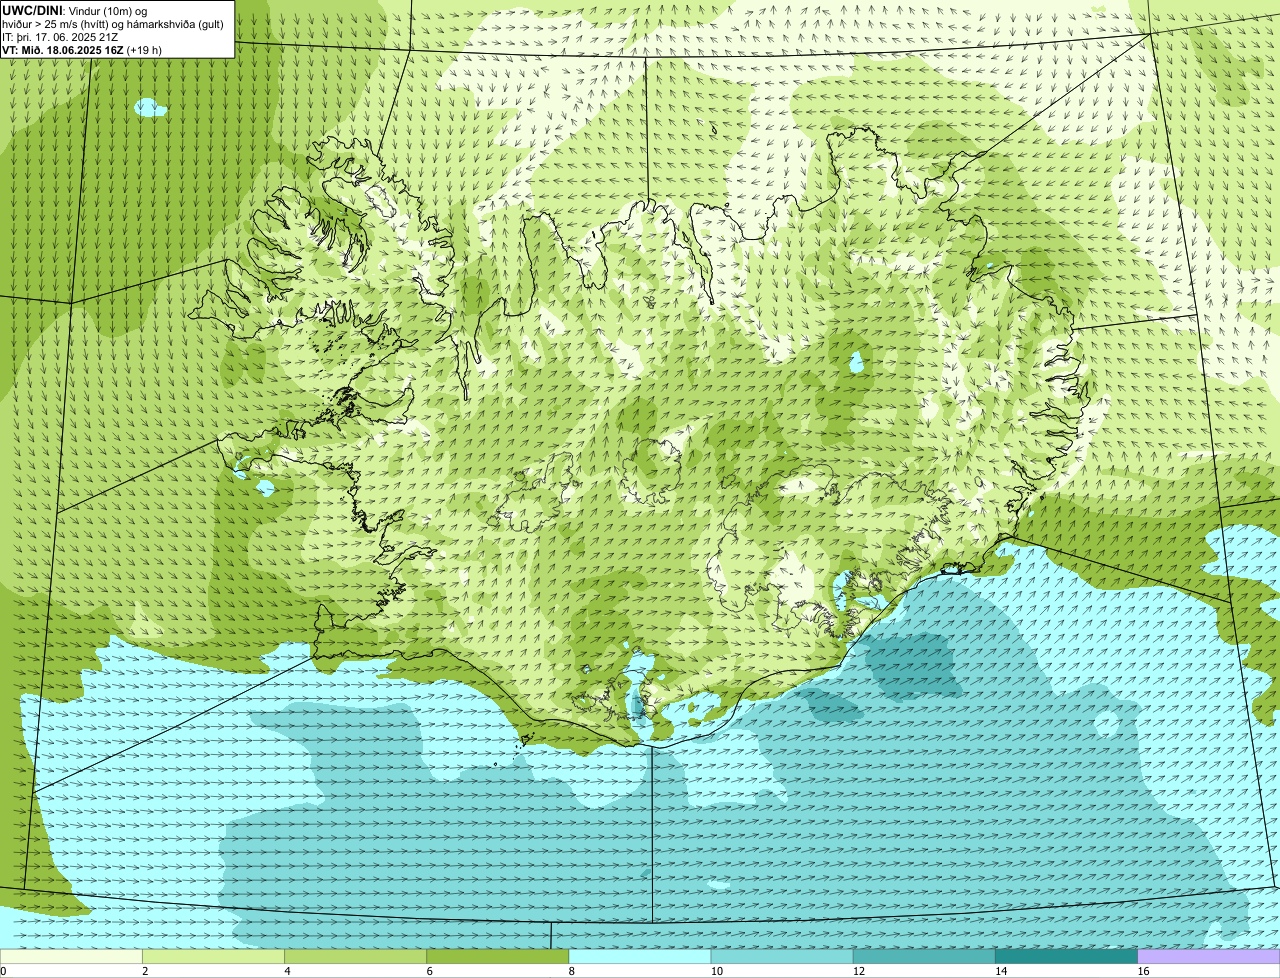Click the scale label '2'

click(x=145, y=971)
